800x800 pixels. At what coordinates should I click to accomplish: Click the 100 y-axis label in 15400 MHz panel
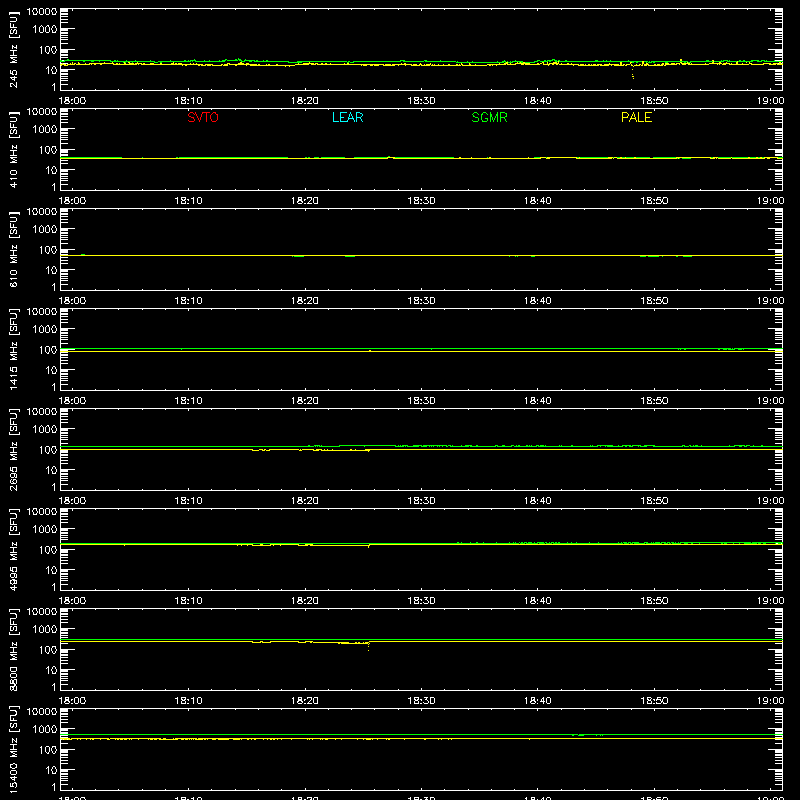click(x=48, y=750)
